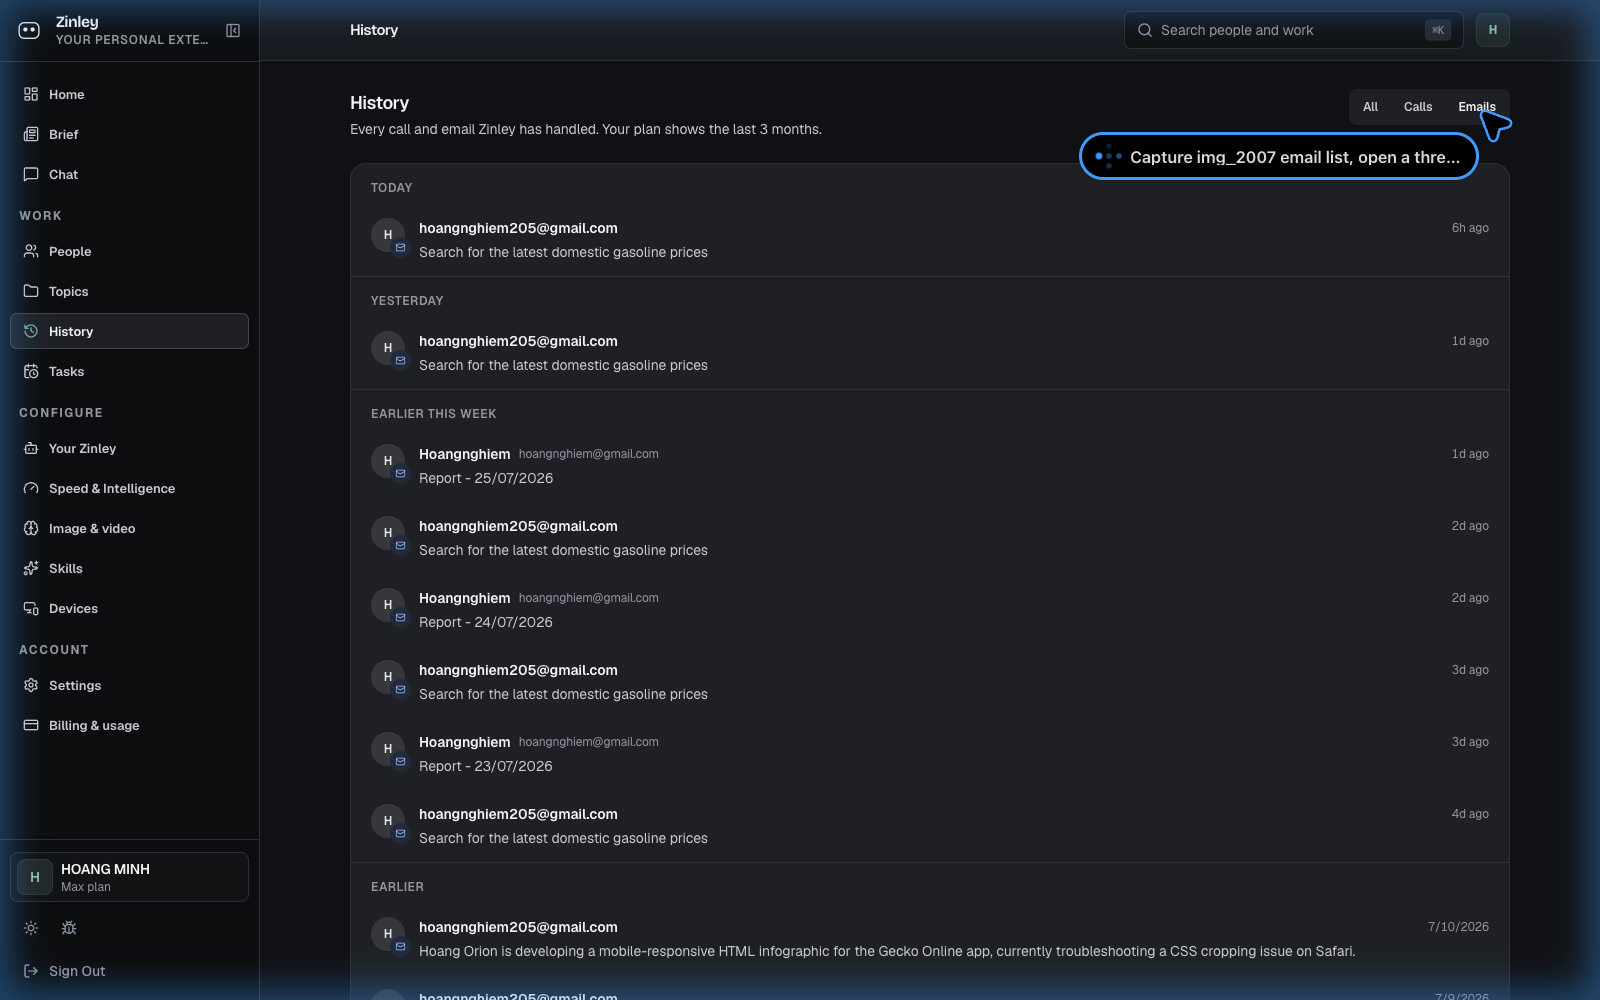Click the Home grid icon

31,94
